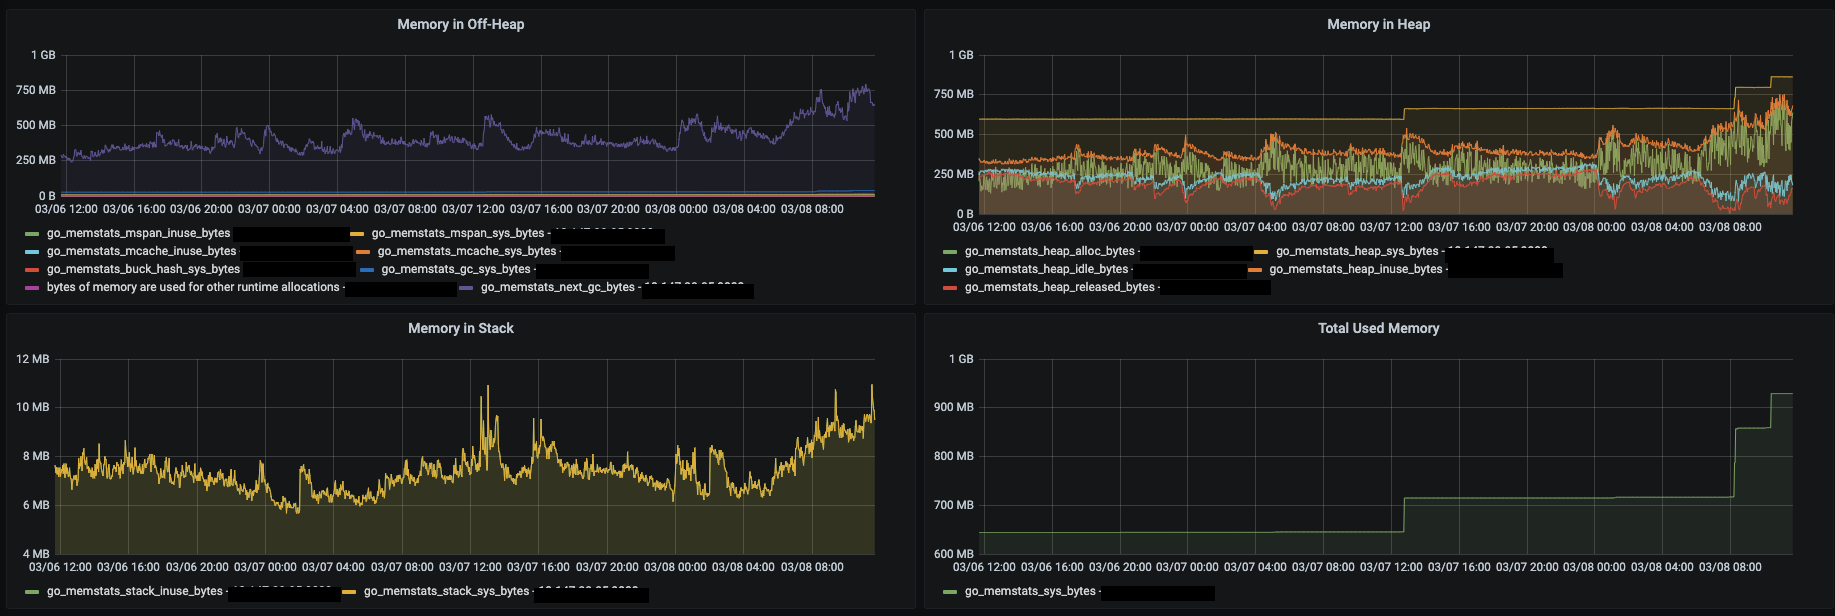This screenshot has height=616, width=1835.
Task: Toggle go_memstats_mcache_sys_bytes series in legend
Action: pyautogui.click(x=467, y=251)
